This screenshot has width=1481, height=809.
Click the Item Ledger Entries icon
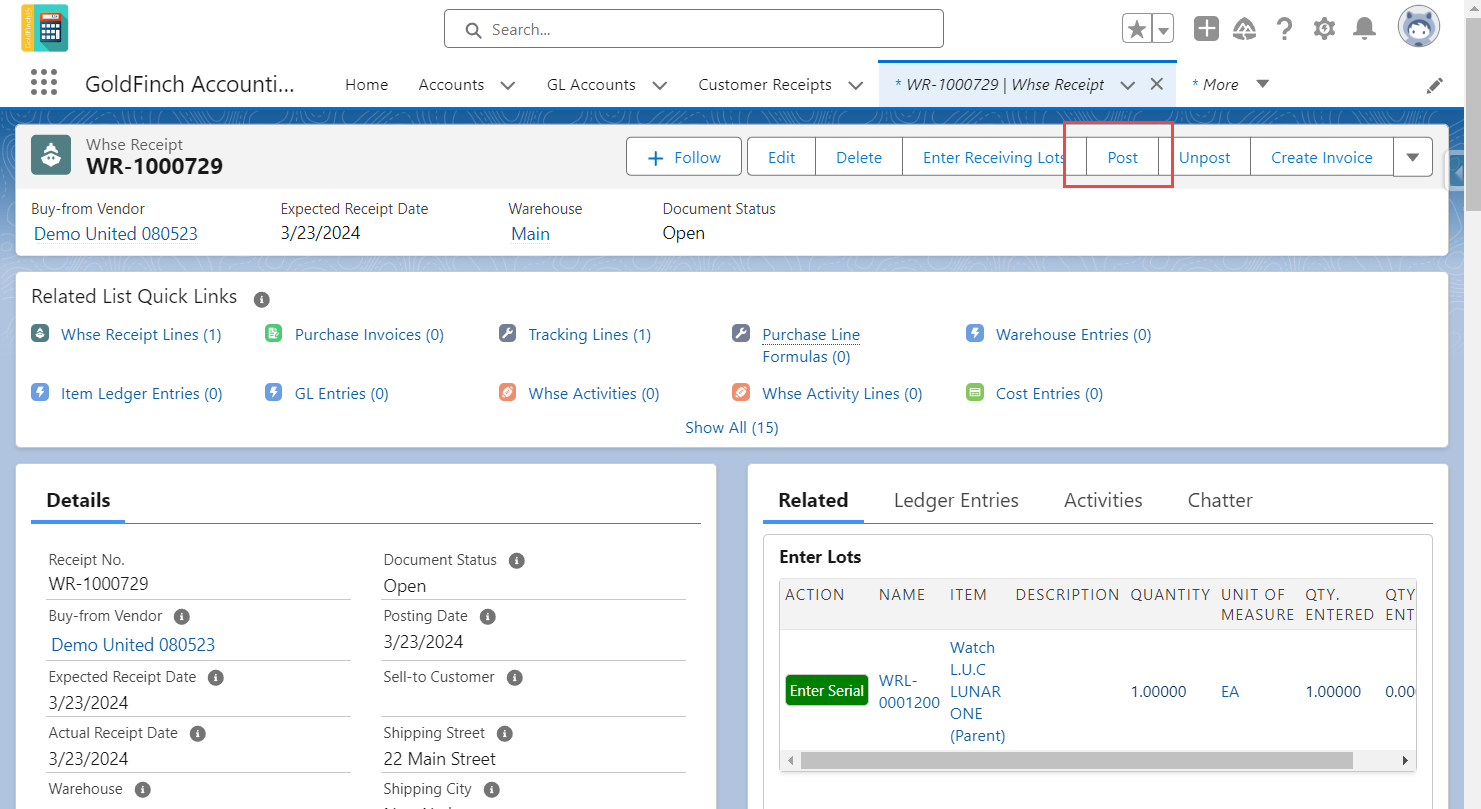pyautogui.click(x=40, y=393)
